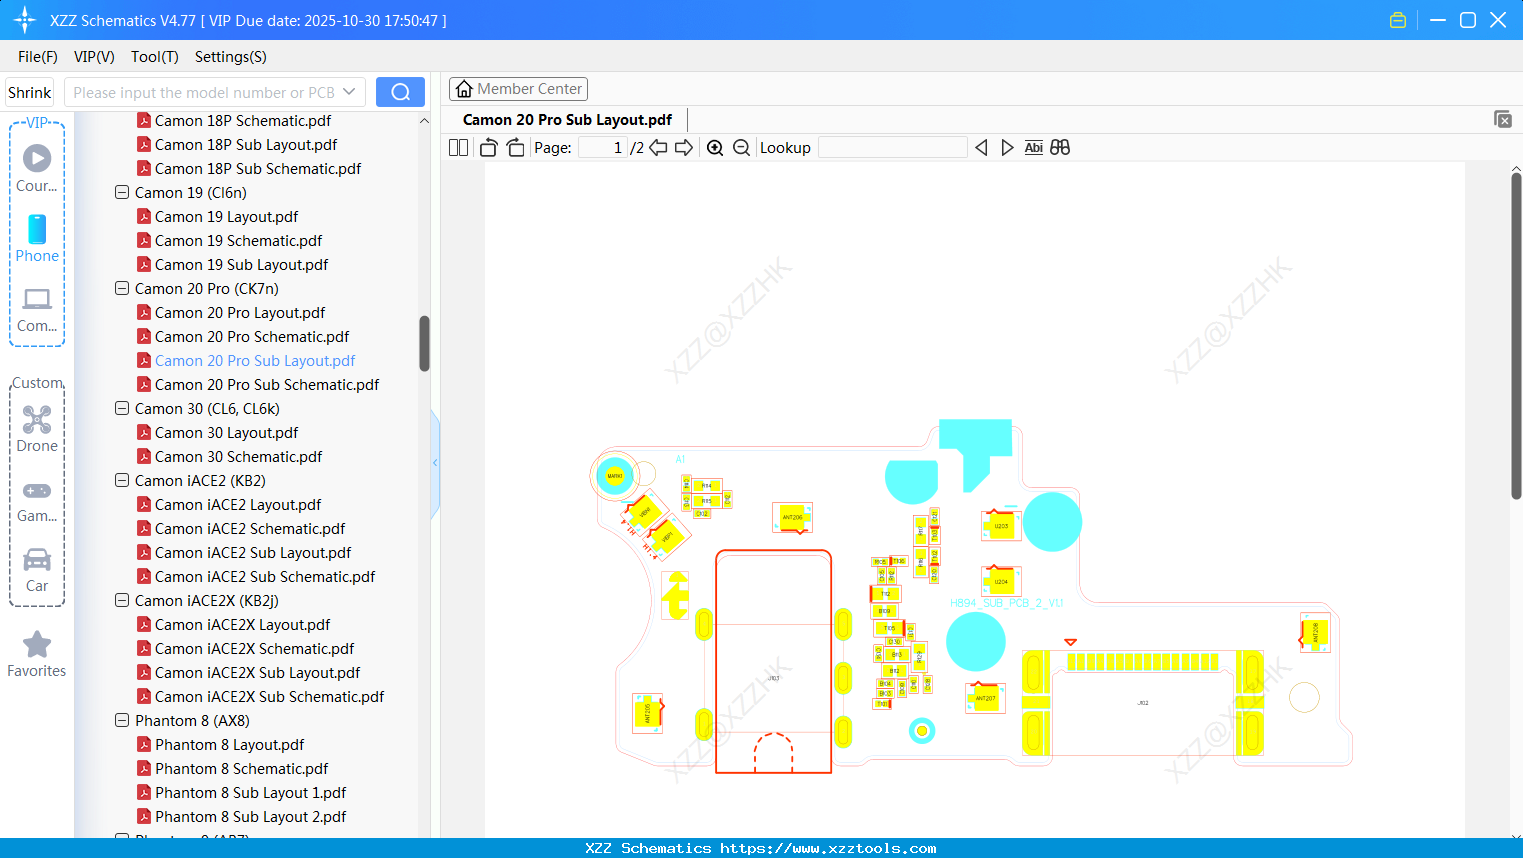Open the Favorites star
Viewport: 1523px width, 858px height.
click(x=37, y=654)
